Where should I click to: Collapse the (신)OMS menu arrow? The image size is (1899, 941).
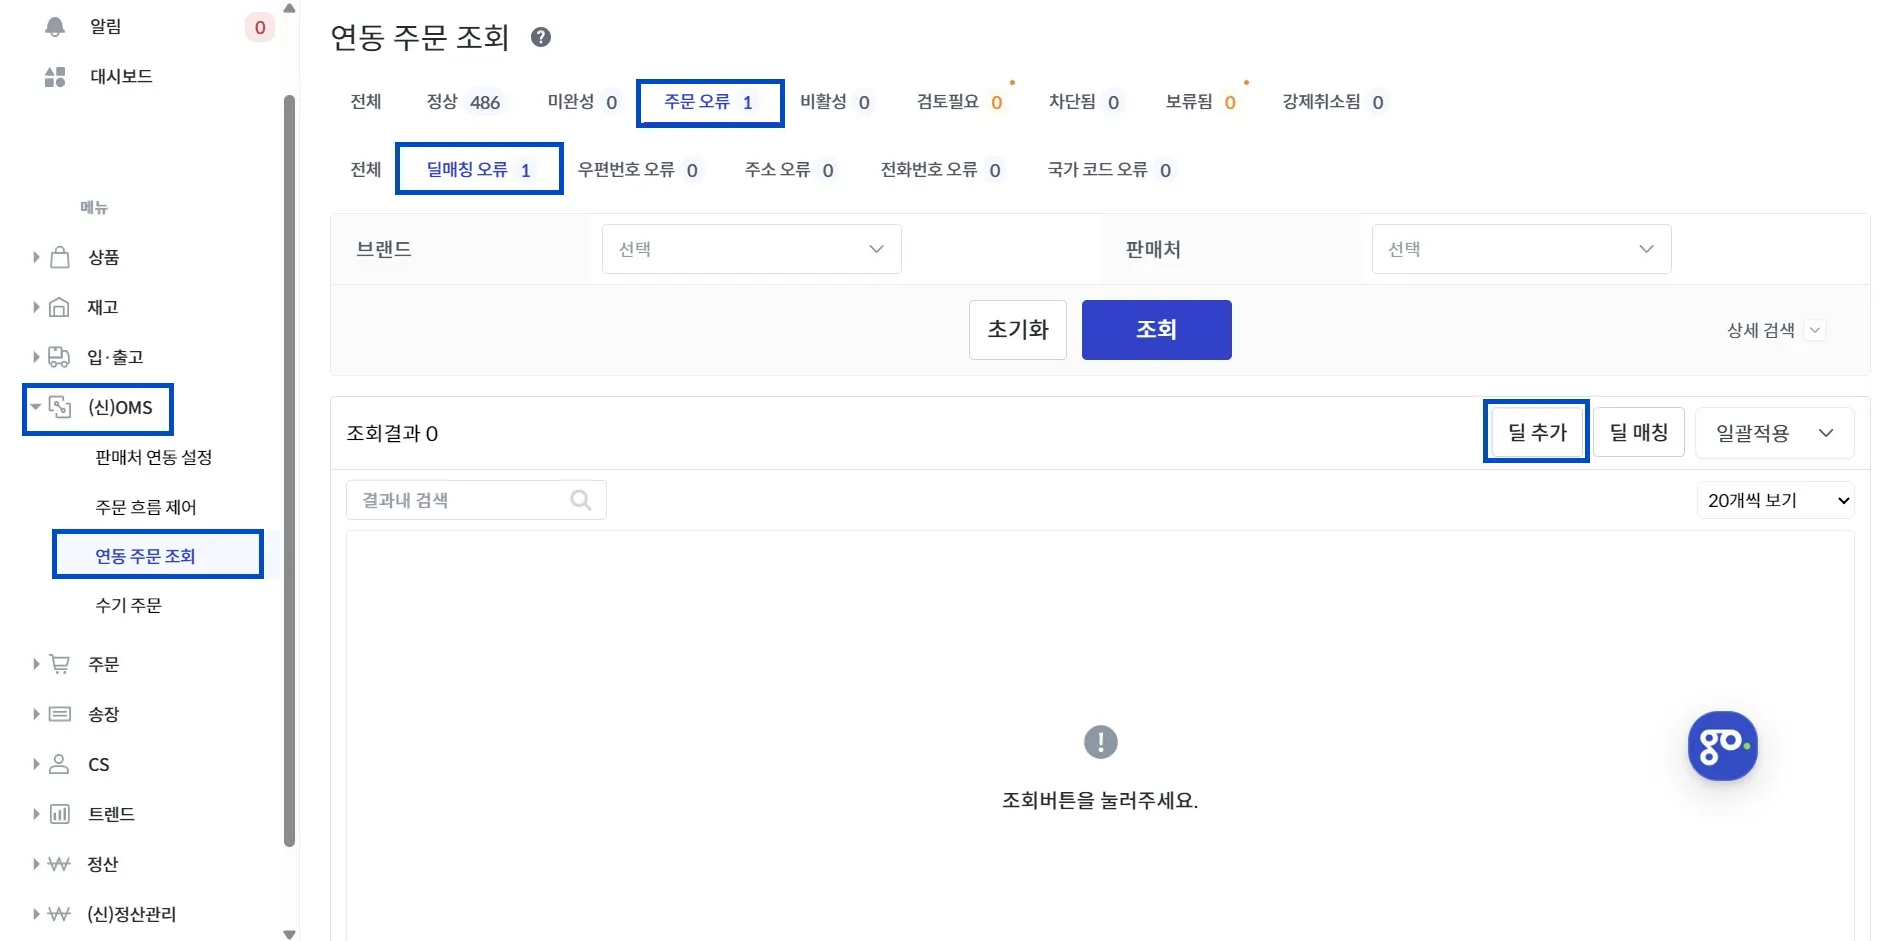36,407
